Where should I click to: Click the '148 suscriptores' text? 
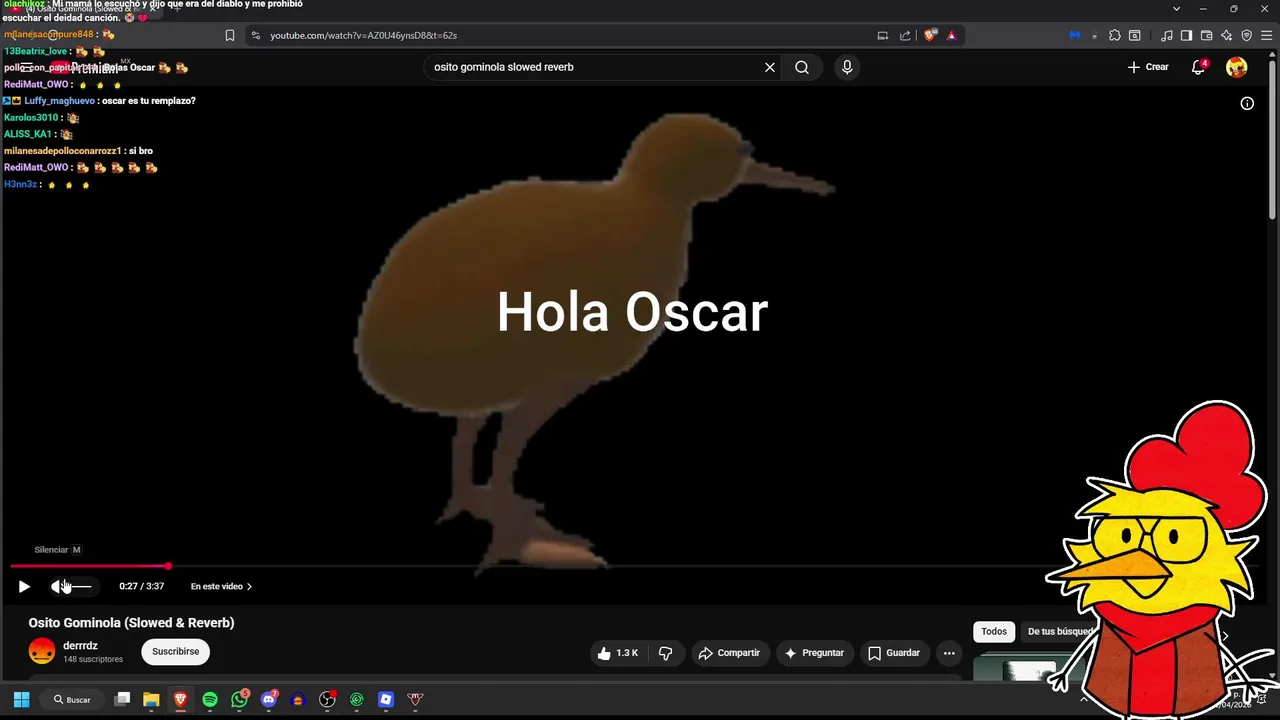pyautogui.click(x=93, y=660)
